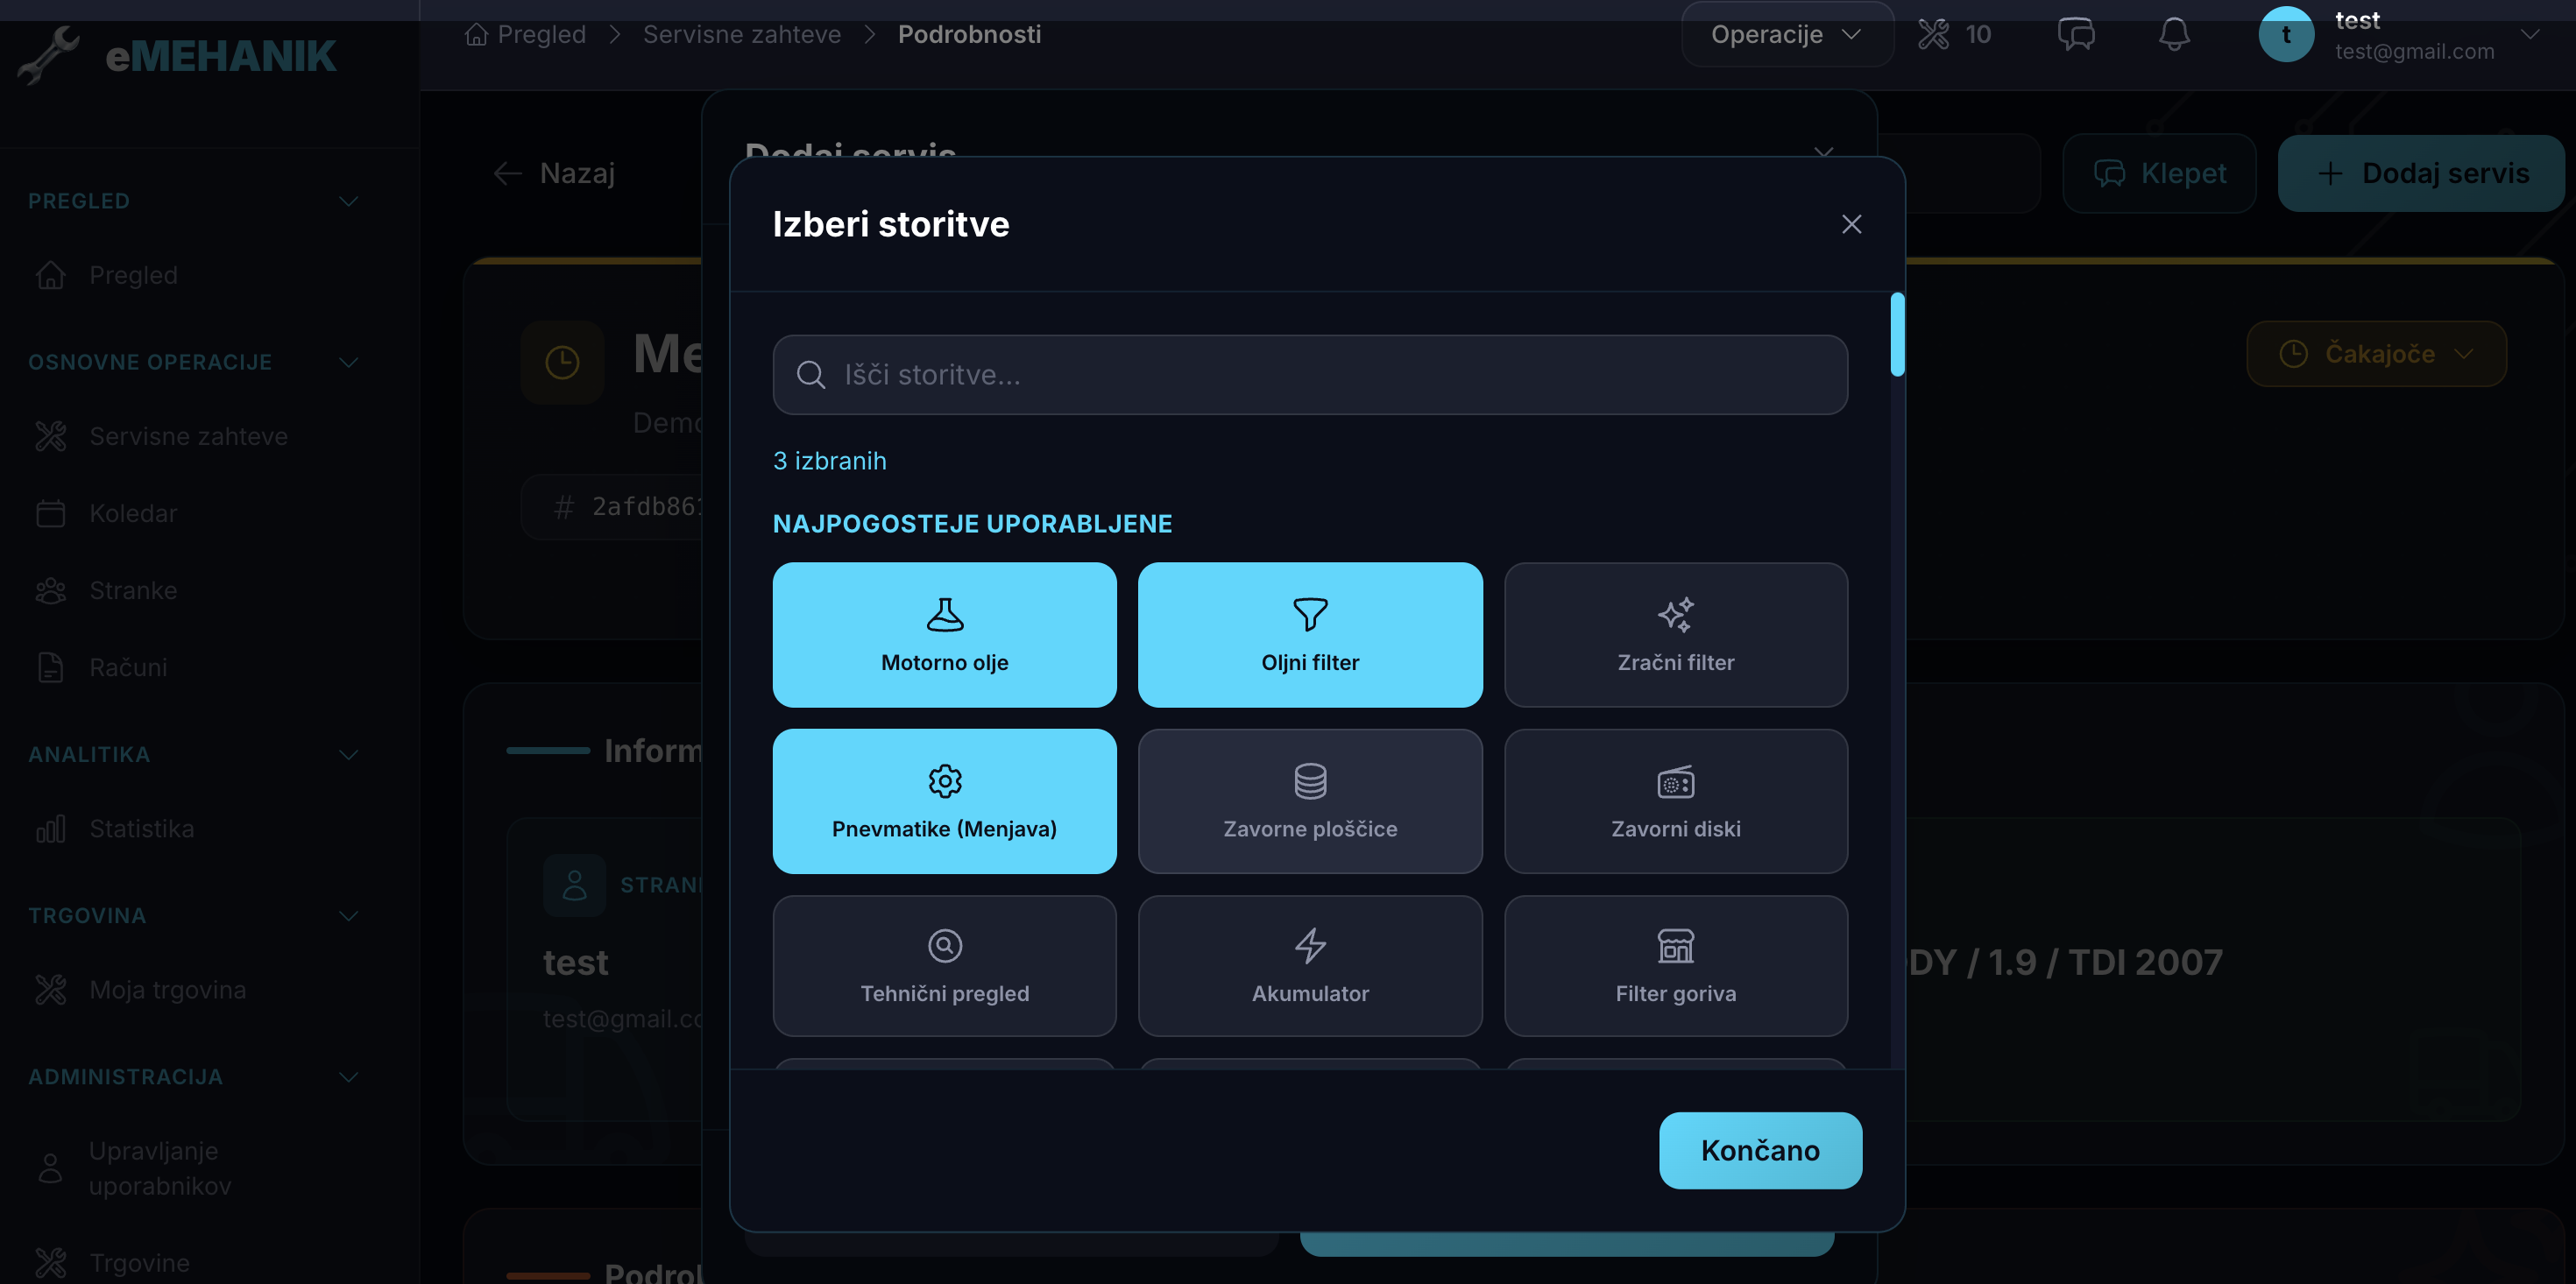Viewport: 2576px width, 1284px height.
Task: Select the Zavorne ploščice stack icon
Action: pyautogui.click(x=1309, y=781)
